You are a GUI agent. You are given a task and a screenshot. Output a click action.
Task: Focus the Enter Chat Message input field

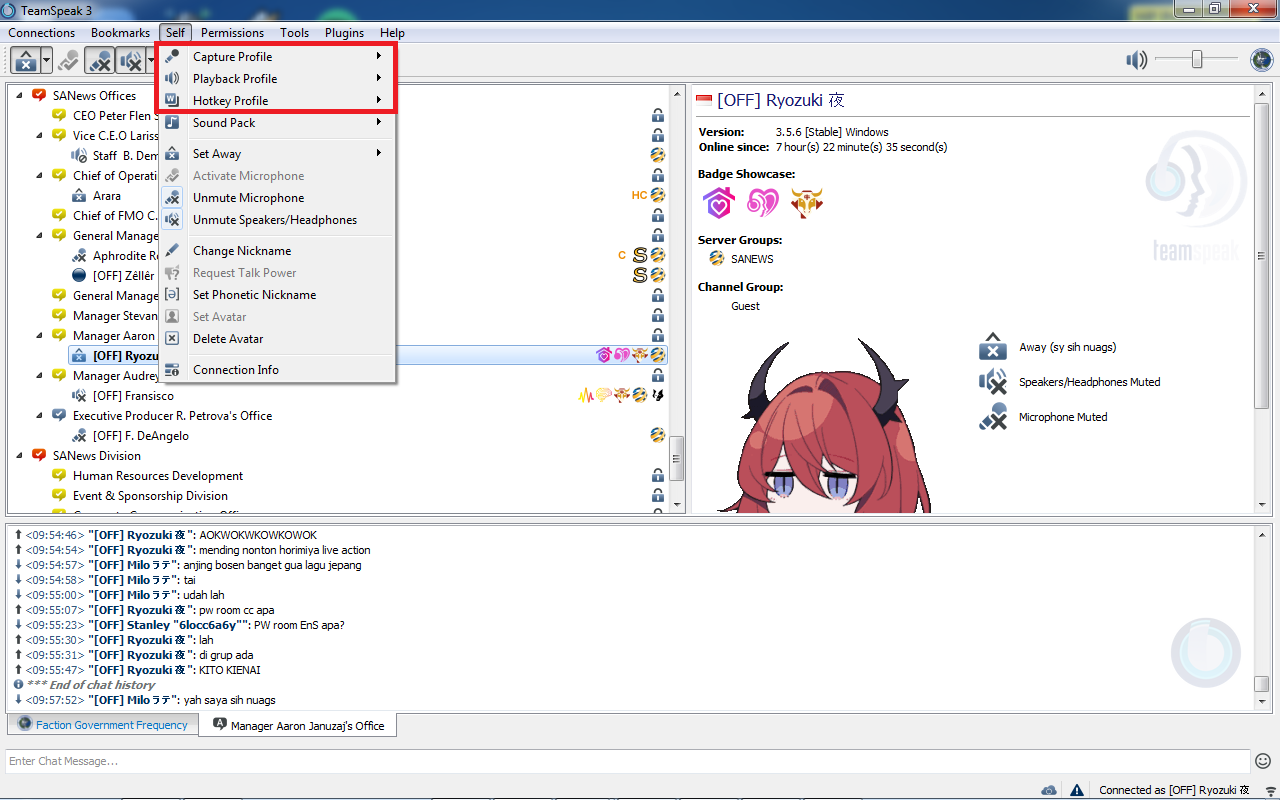pyautogui.click(x=628, y=761)
